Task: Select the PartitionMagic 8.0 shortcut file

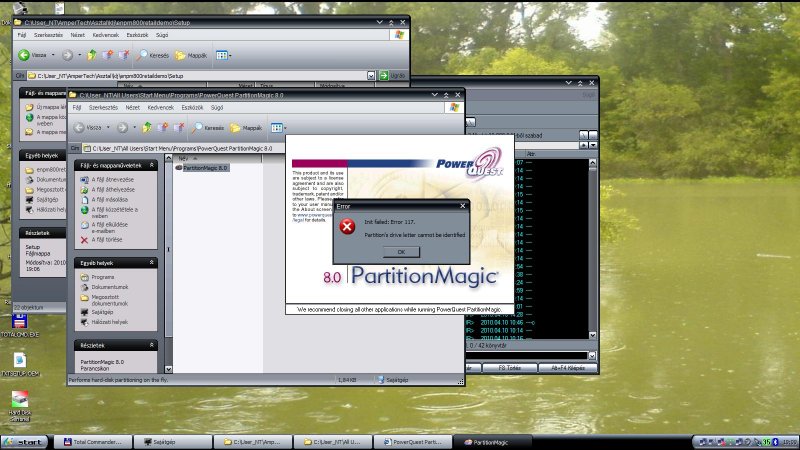Action: click(202, 168)
